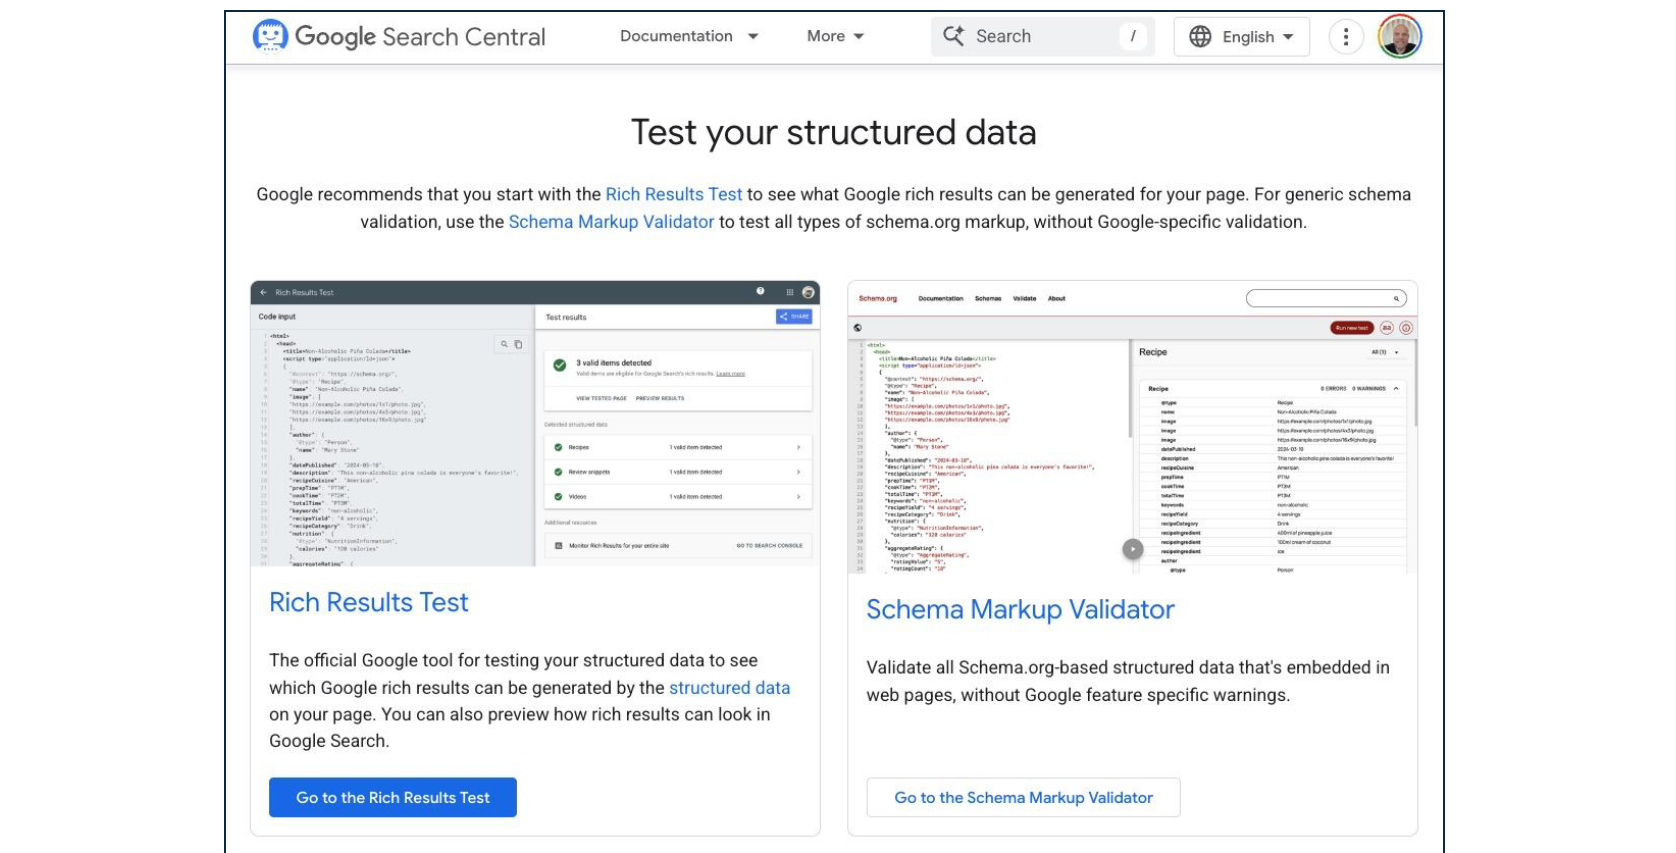The image size is (1676, 853).
Task: Click the play arrow on the Schema validator thumbnail
Action: coord(1132,549)
